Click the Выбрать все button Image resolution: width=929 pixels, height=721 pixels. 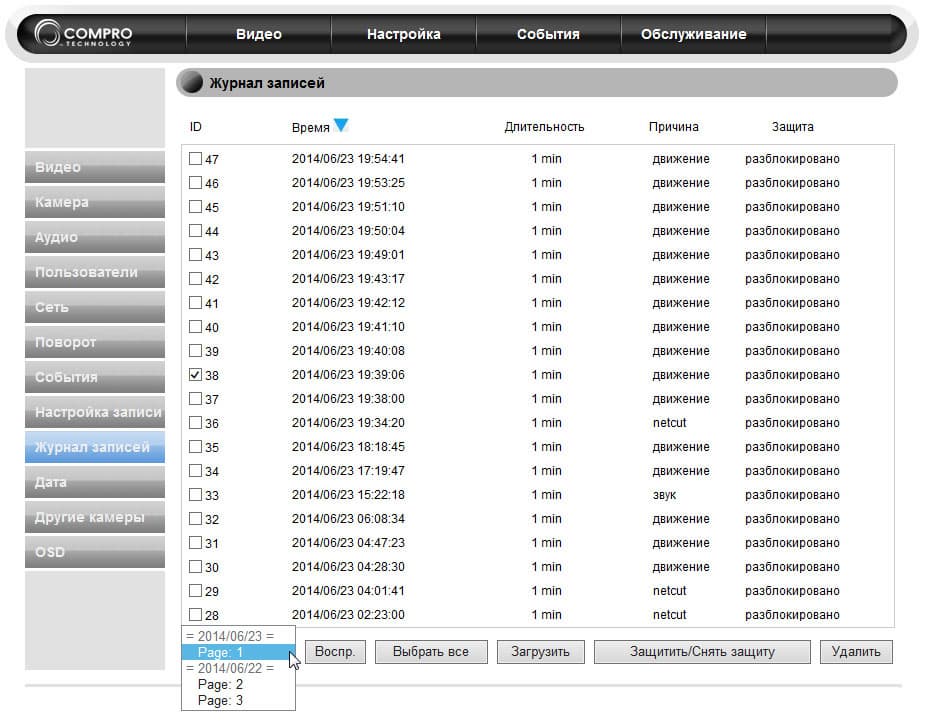(431, 652)
